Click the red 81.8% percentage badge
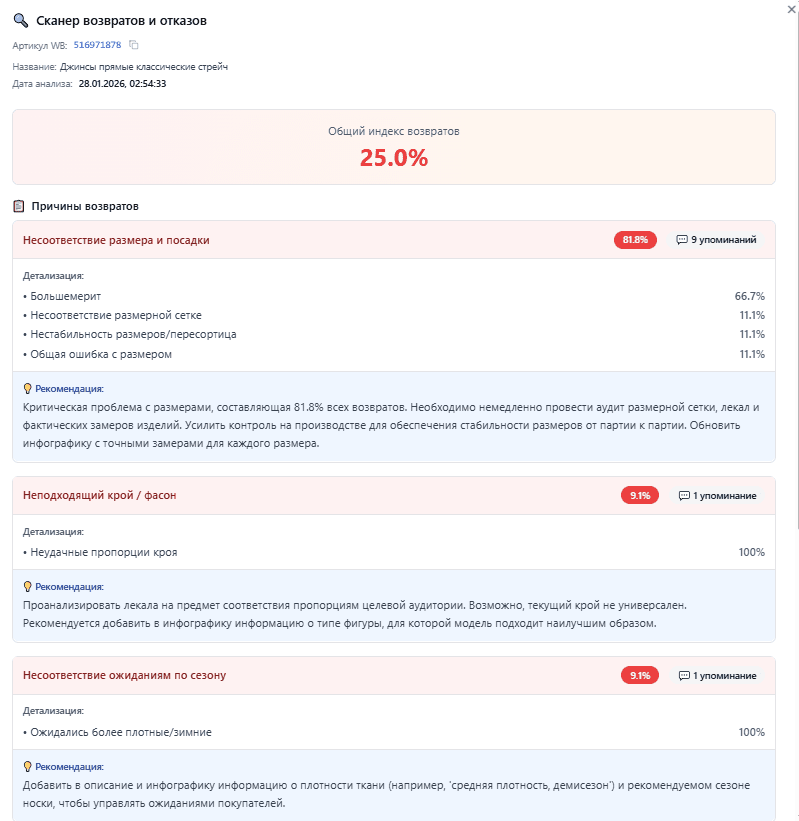The height and width of the screenshot is (821, 799). click(633, 240)
